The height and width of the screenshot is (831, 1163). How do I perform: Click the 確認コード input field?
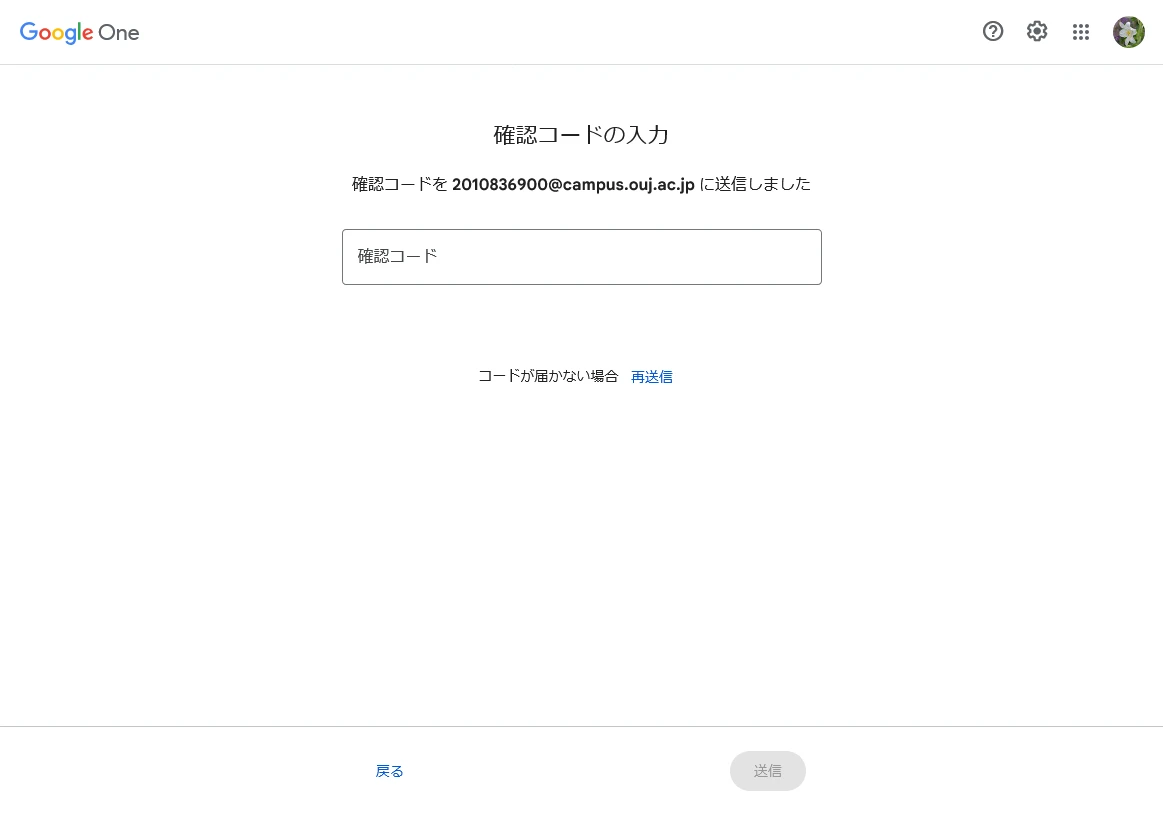click(581, 257)
